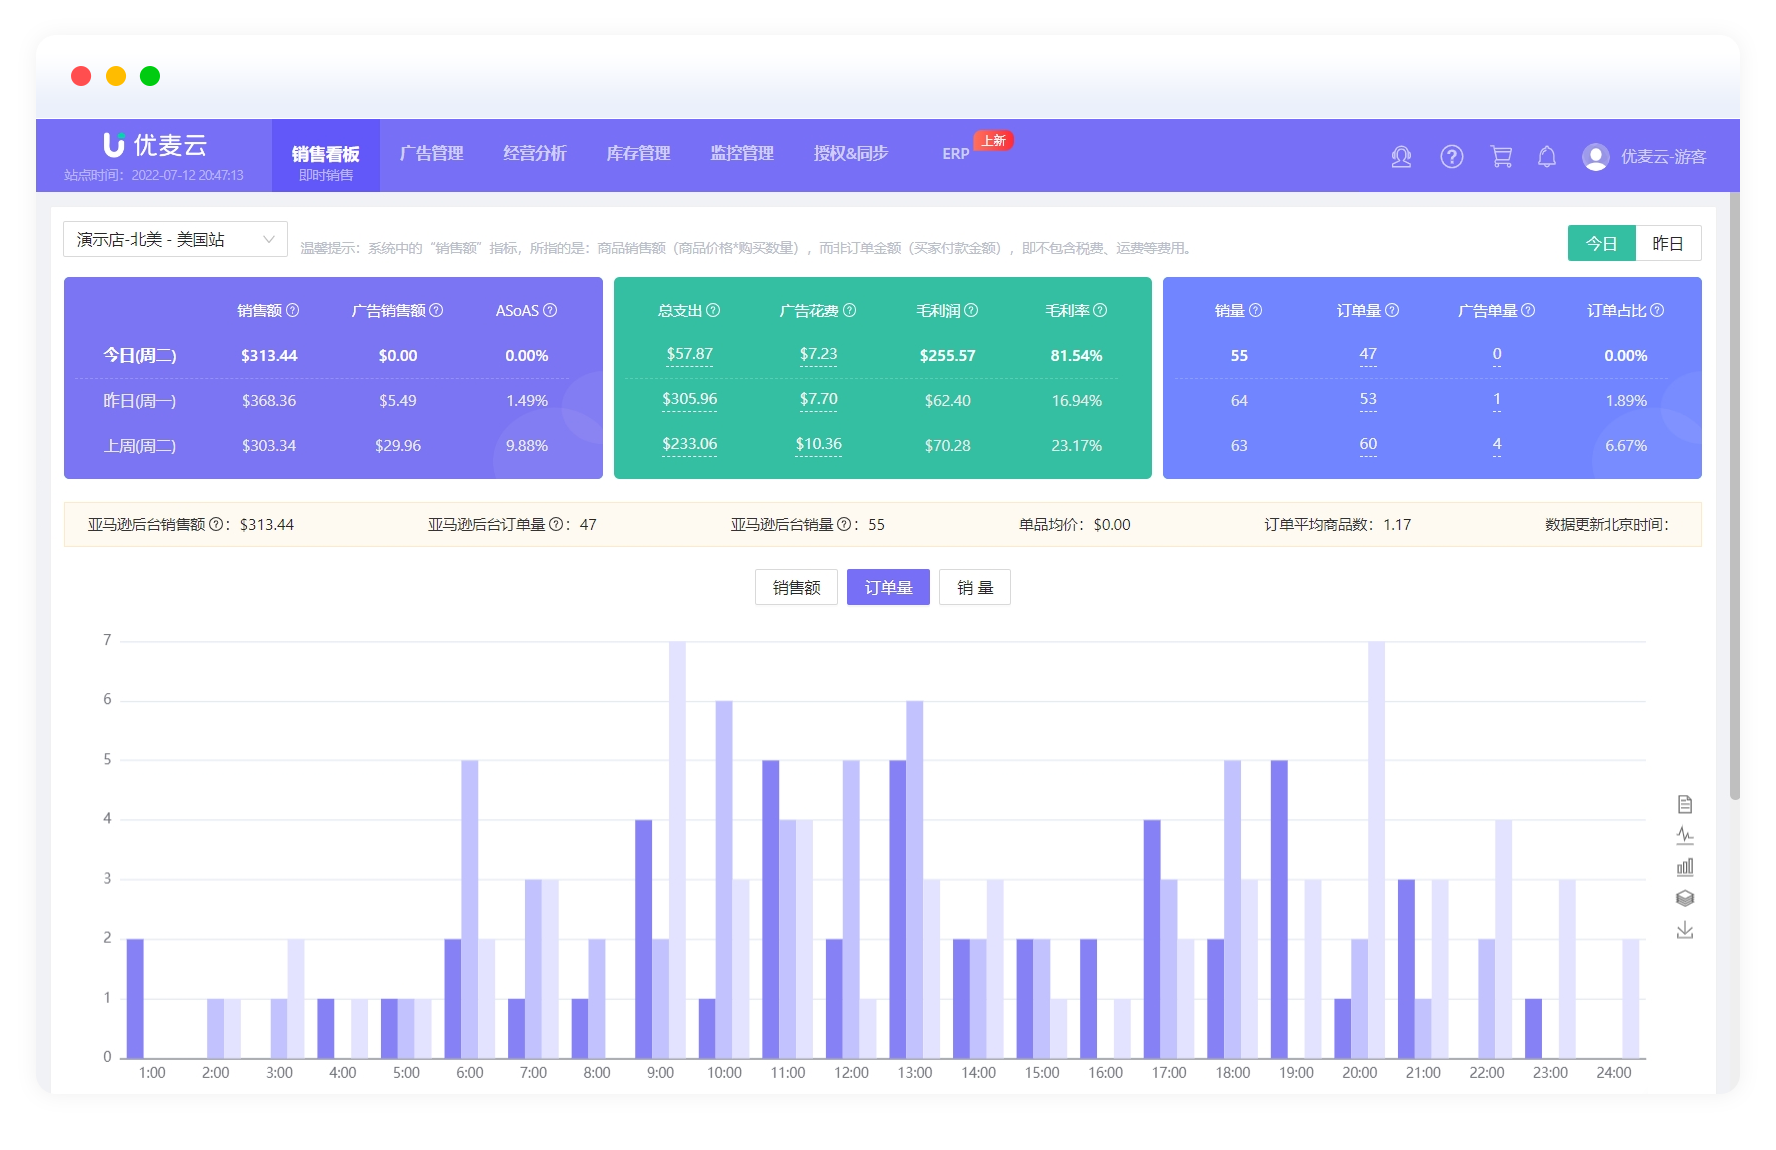Viewport: 1776px width, 1150px height.
Task: Click help icon next to 毛利率
Action: [1100, 311]
